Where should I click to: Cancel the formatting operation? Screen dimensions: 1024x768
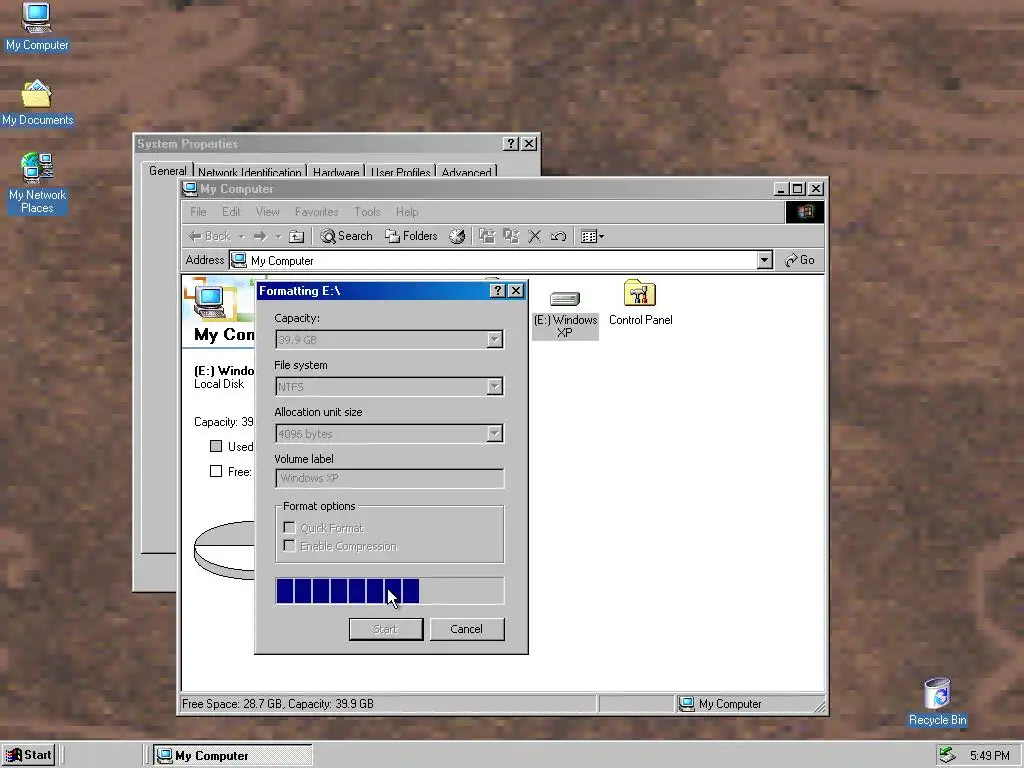tap(466, 630)
